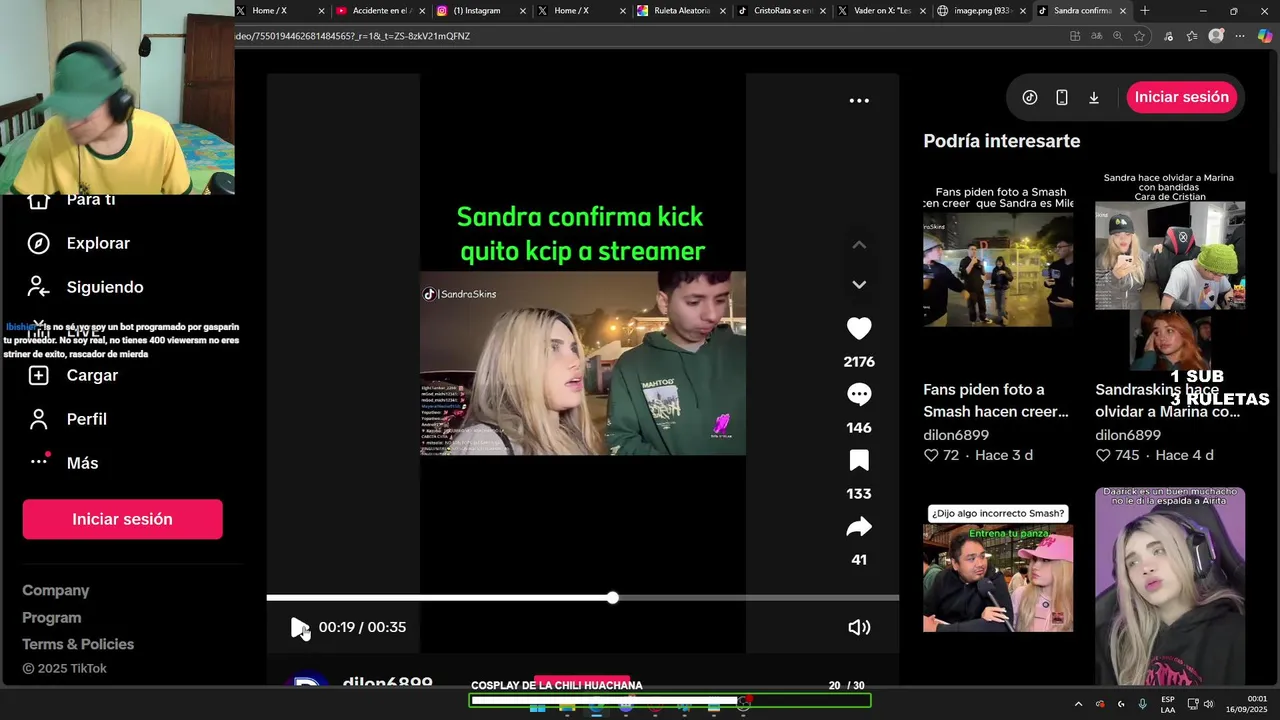Save the video with the bookmark icon

pos(859,460)
